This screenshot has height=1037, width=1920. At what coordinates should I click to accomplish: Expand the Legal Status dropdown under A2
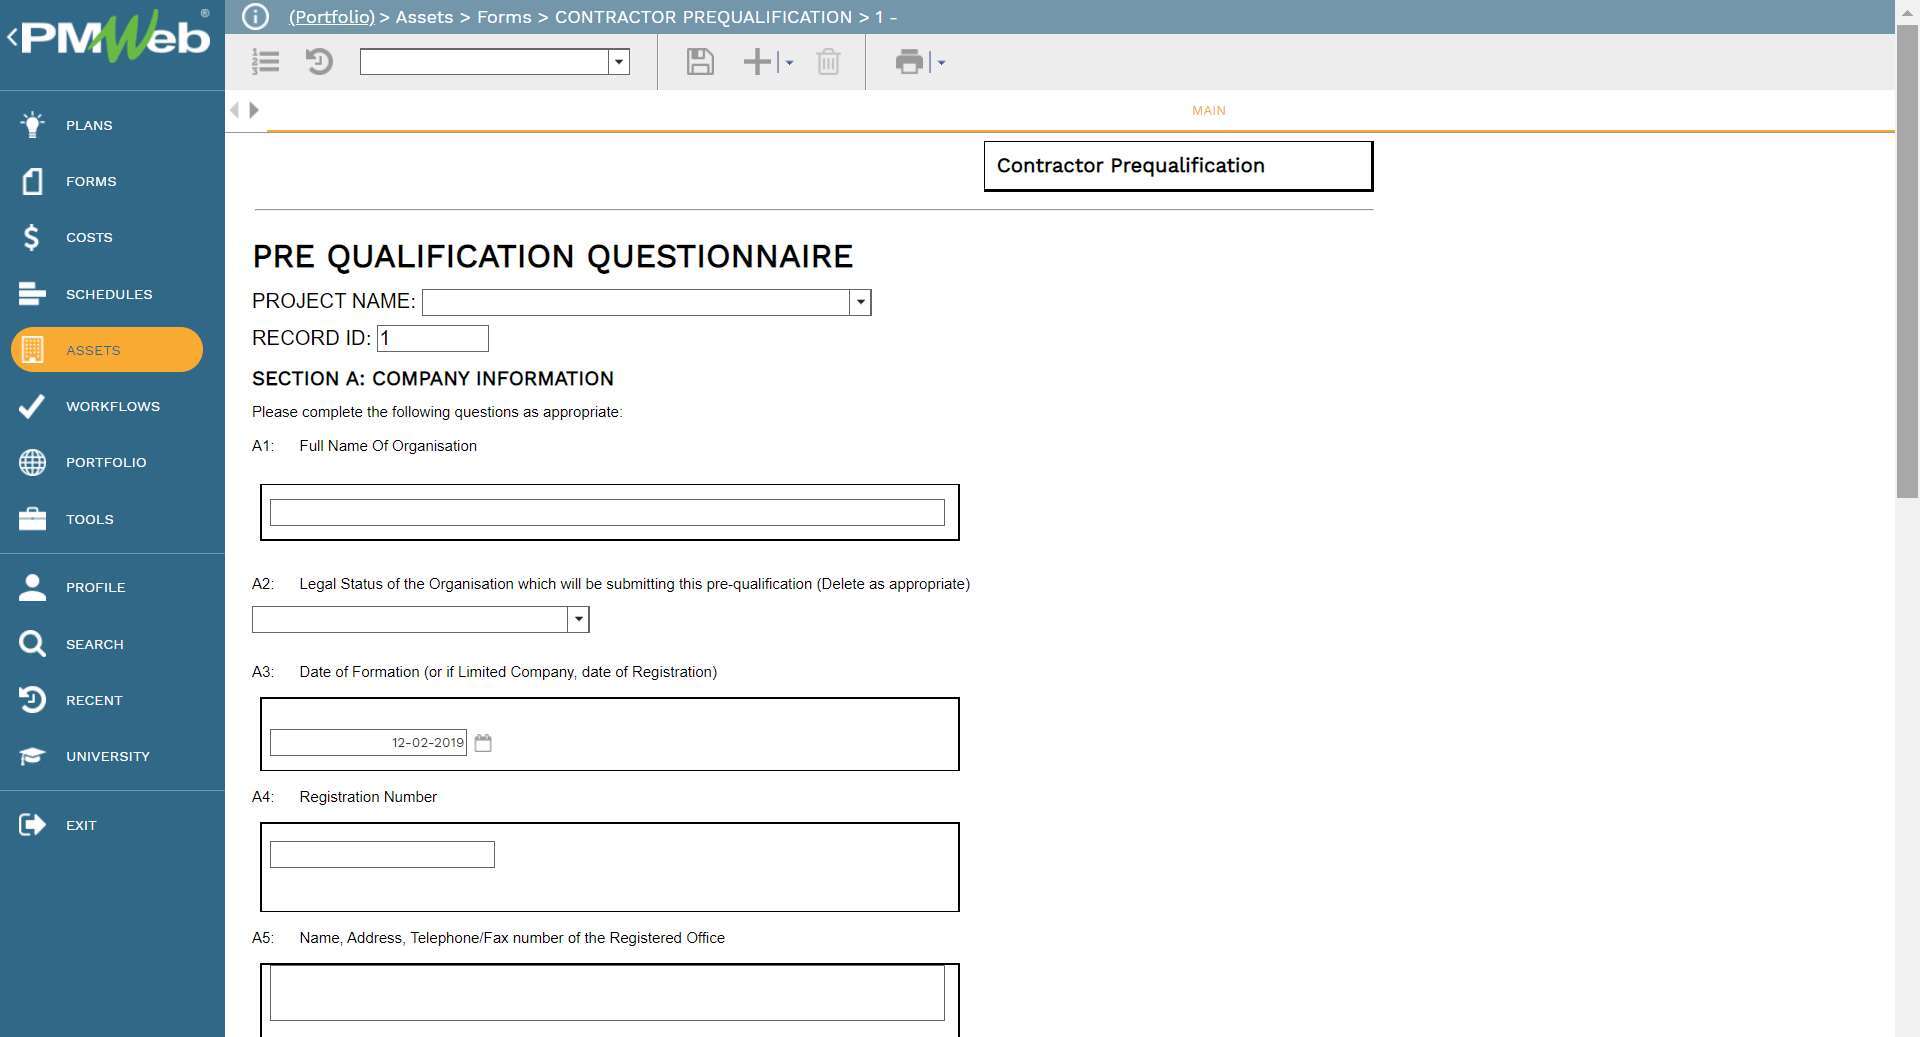578,619
